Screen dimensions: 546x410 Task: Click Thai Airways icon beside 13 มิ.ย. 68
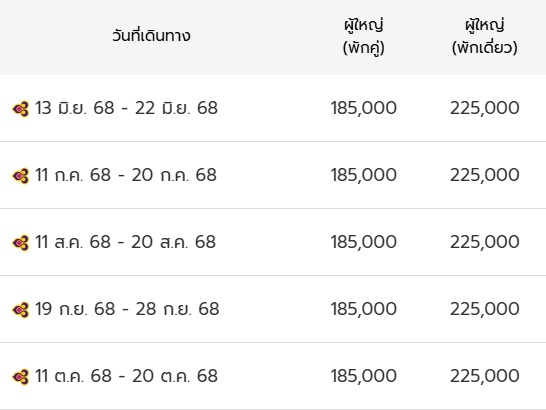click(21, 109)
